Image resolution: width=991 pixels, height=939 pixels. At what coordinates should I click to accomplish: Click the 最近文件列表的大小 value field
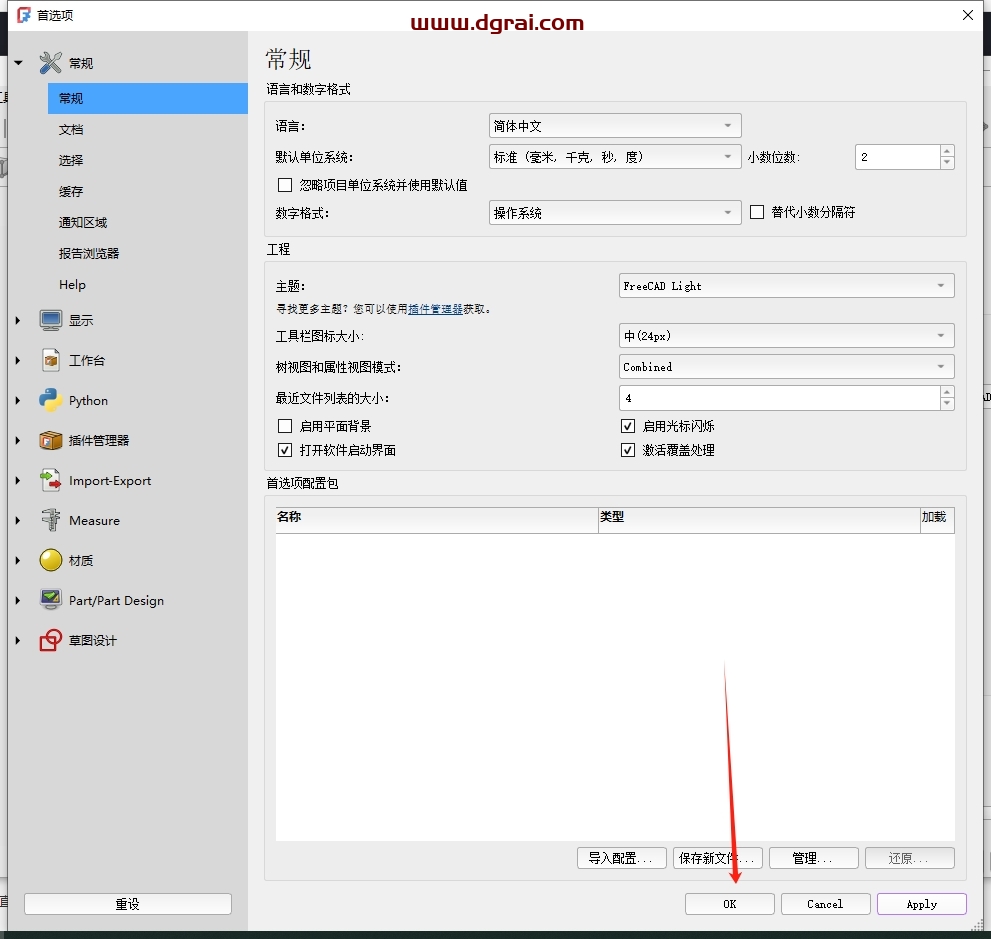click(x=779, y=398)
